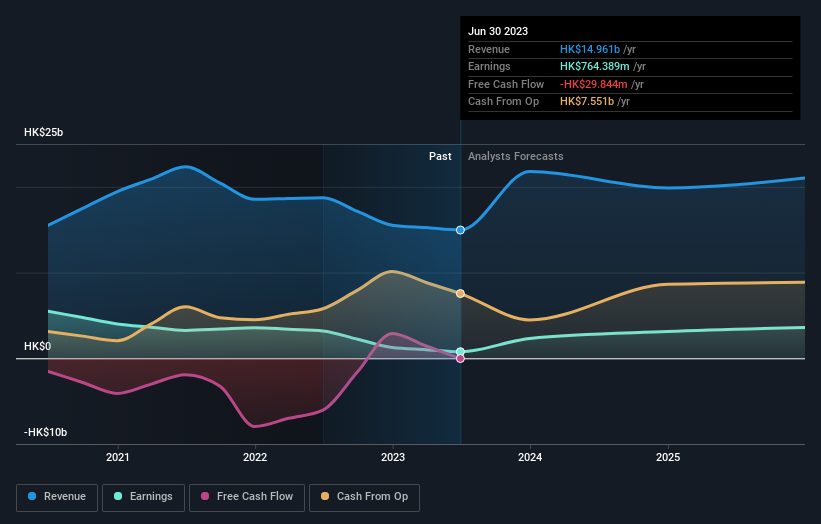The height and width of the screenshot is (524, 821).
Task: Click the orange Cash From Op legend dot
Action: pyautogui.click(x=325, y=496)
